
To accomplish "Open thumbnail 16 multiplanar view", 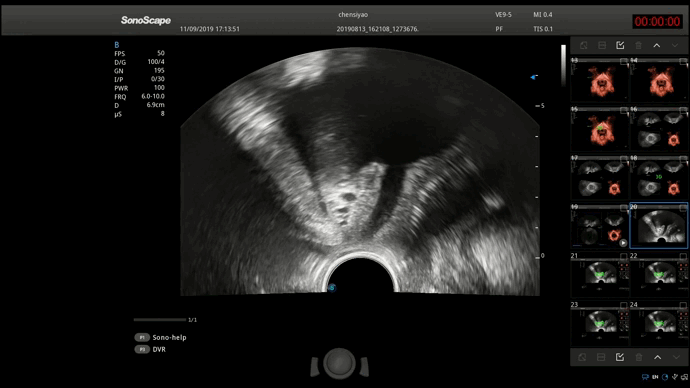I will click(x=659, y=129).
